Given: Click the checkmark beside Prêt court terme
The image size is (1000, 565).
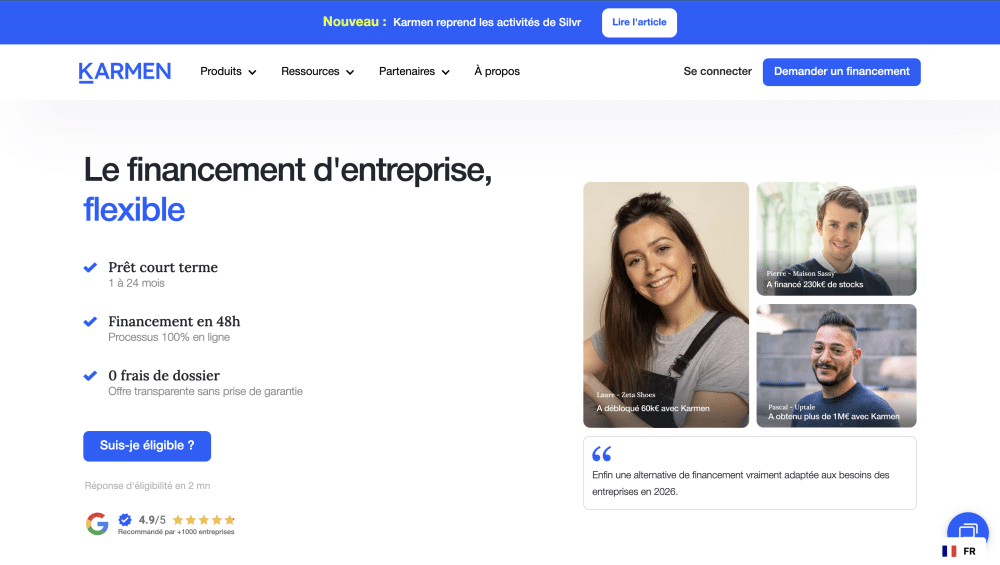Looking at the screenshot, I should point(90,267).
